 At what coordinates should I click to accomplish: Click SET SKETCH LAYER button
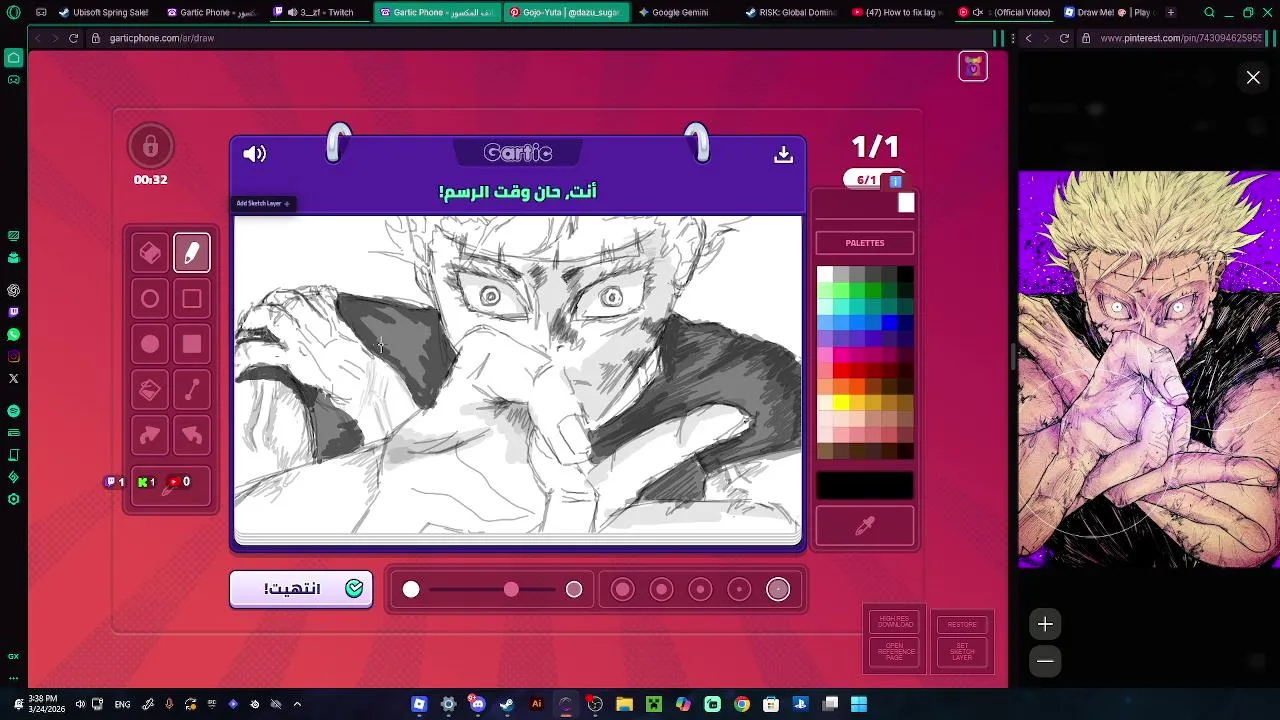click(x=962, y=653)
